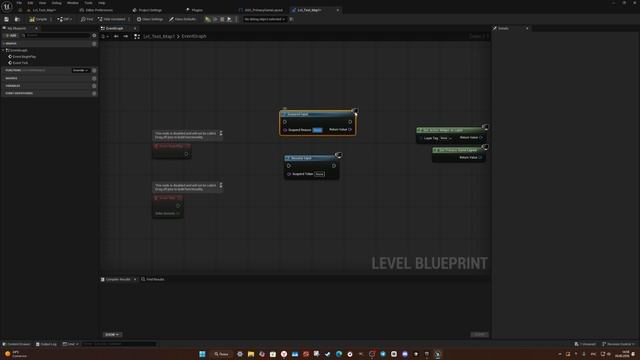Compile the level blueprint
Screen dimensions: 640x360
click(38, 19)
